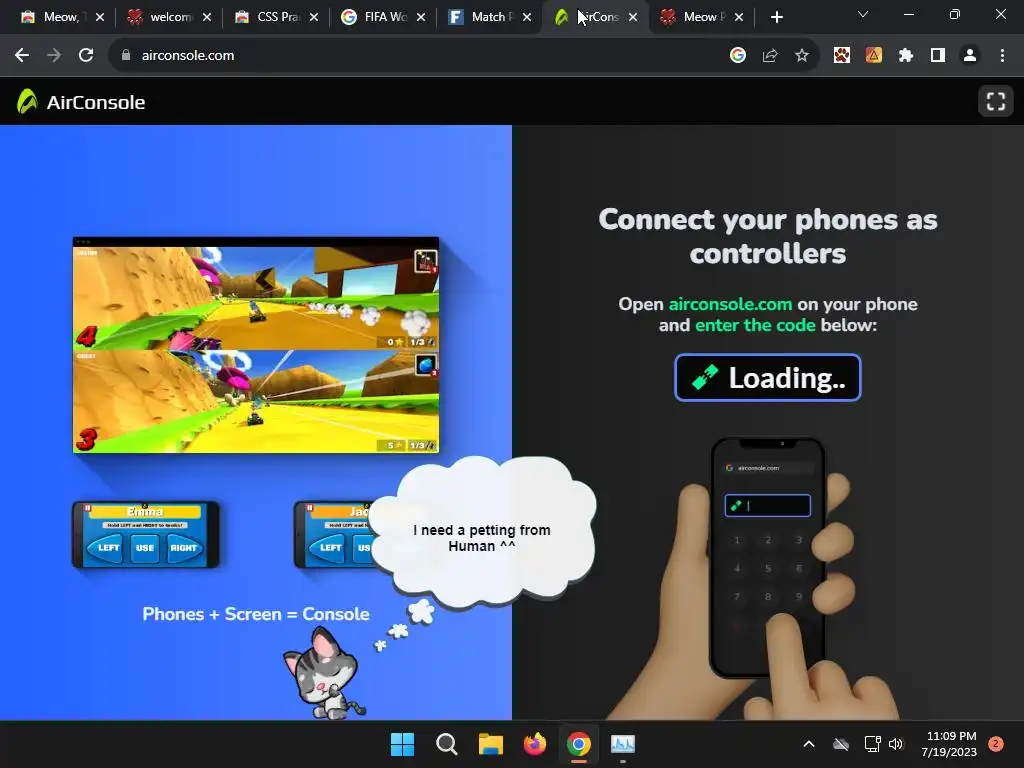1024x768 pixels.
Task: Click the Emma phone controller image
Action: click(146, 534)
